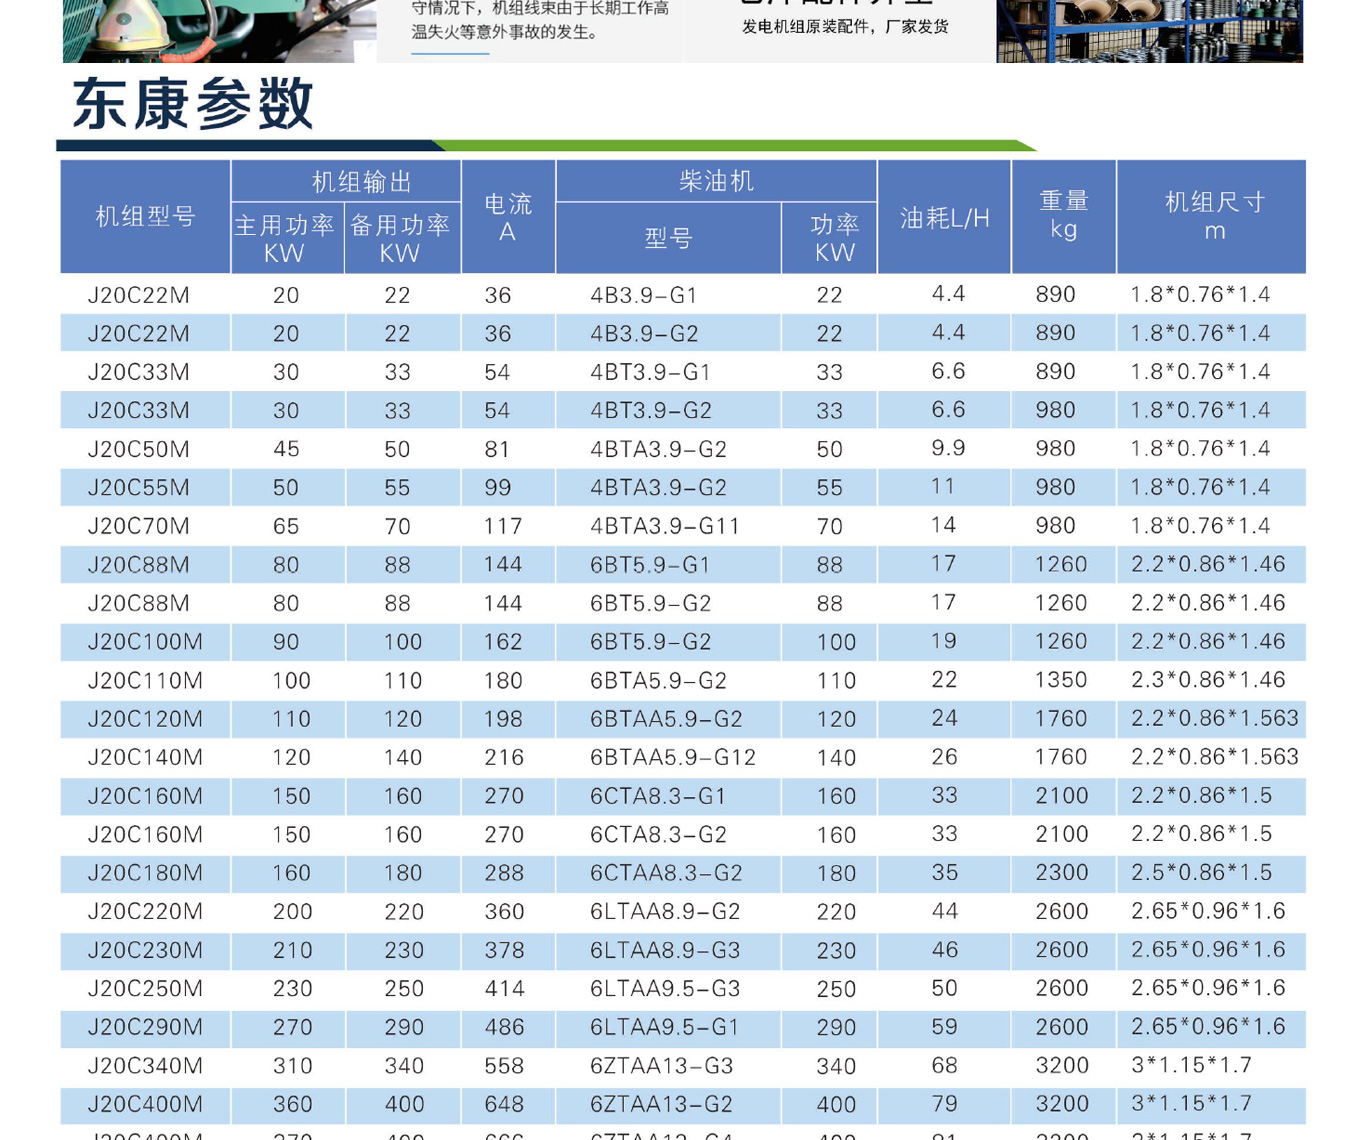Image resolution: width=1360 pixels, height=1140 pixels.
Task: Click the 378 current value
Action: click(x=504, y=951)
